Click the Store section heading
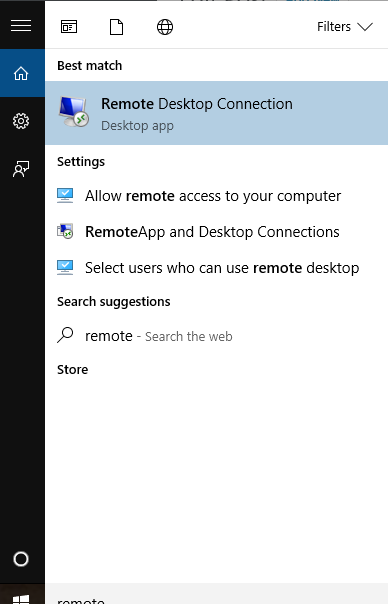 pyautogui.click(x=72, y=370)
